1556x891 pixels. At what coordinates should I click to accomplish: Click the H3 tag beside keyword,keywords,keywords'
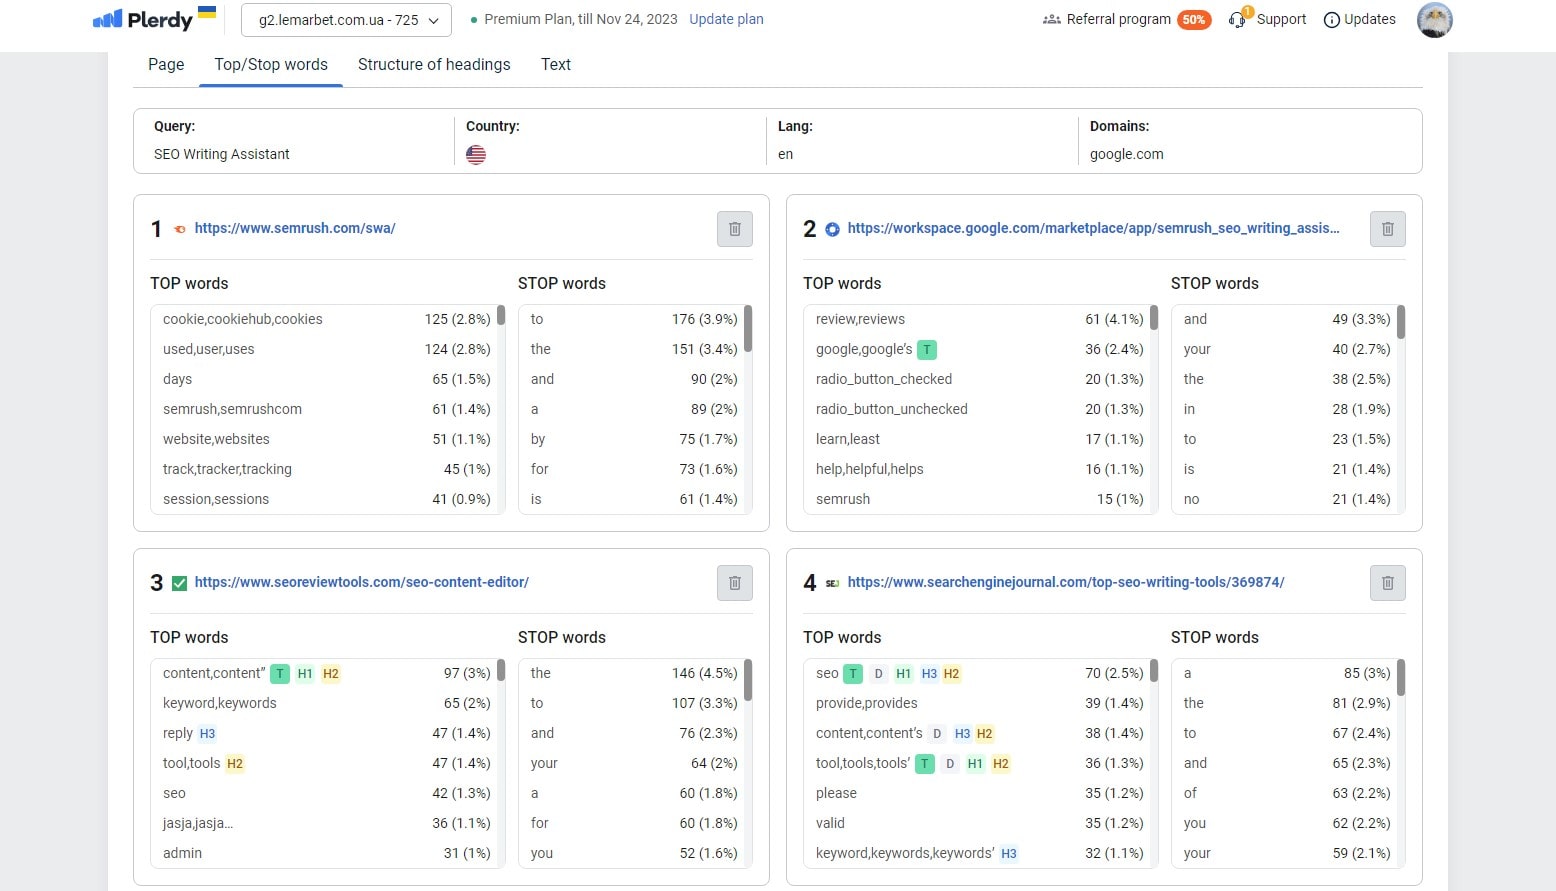[x=1009, y=854]
